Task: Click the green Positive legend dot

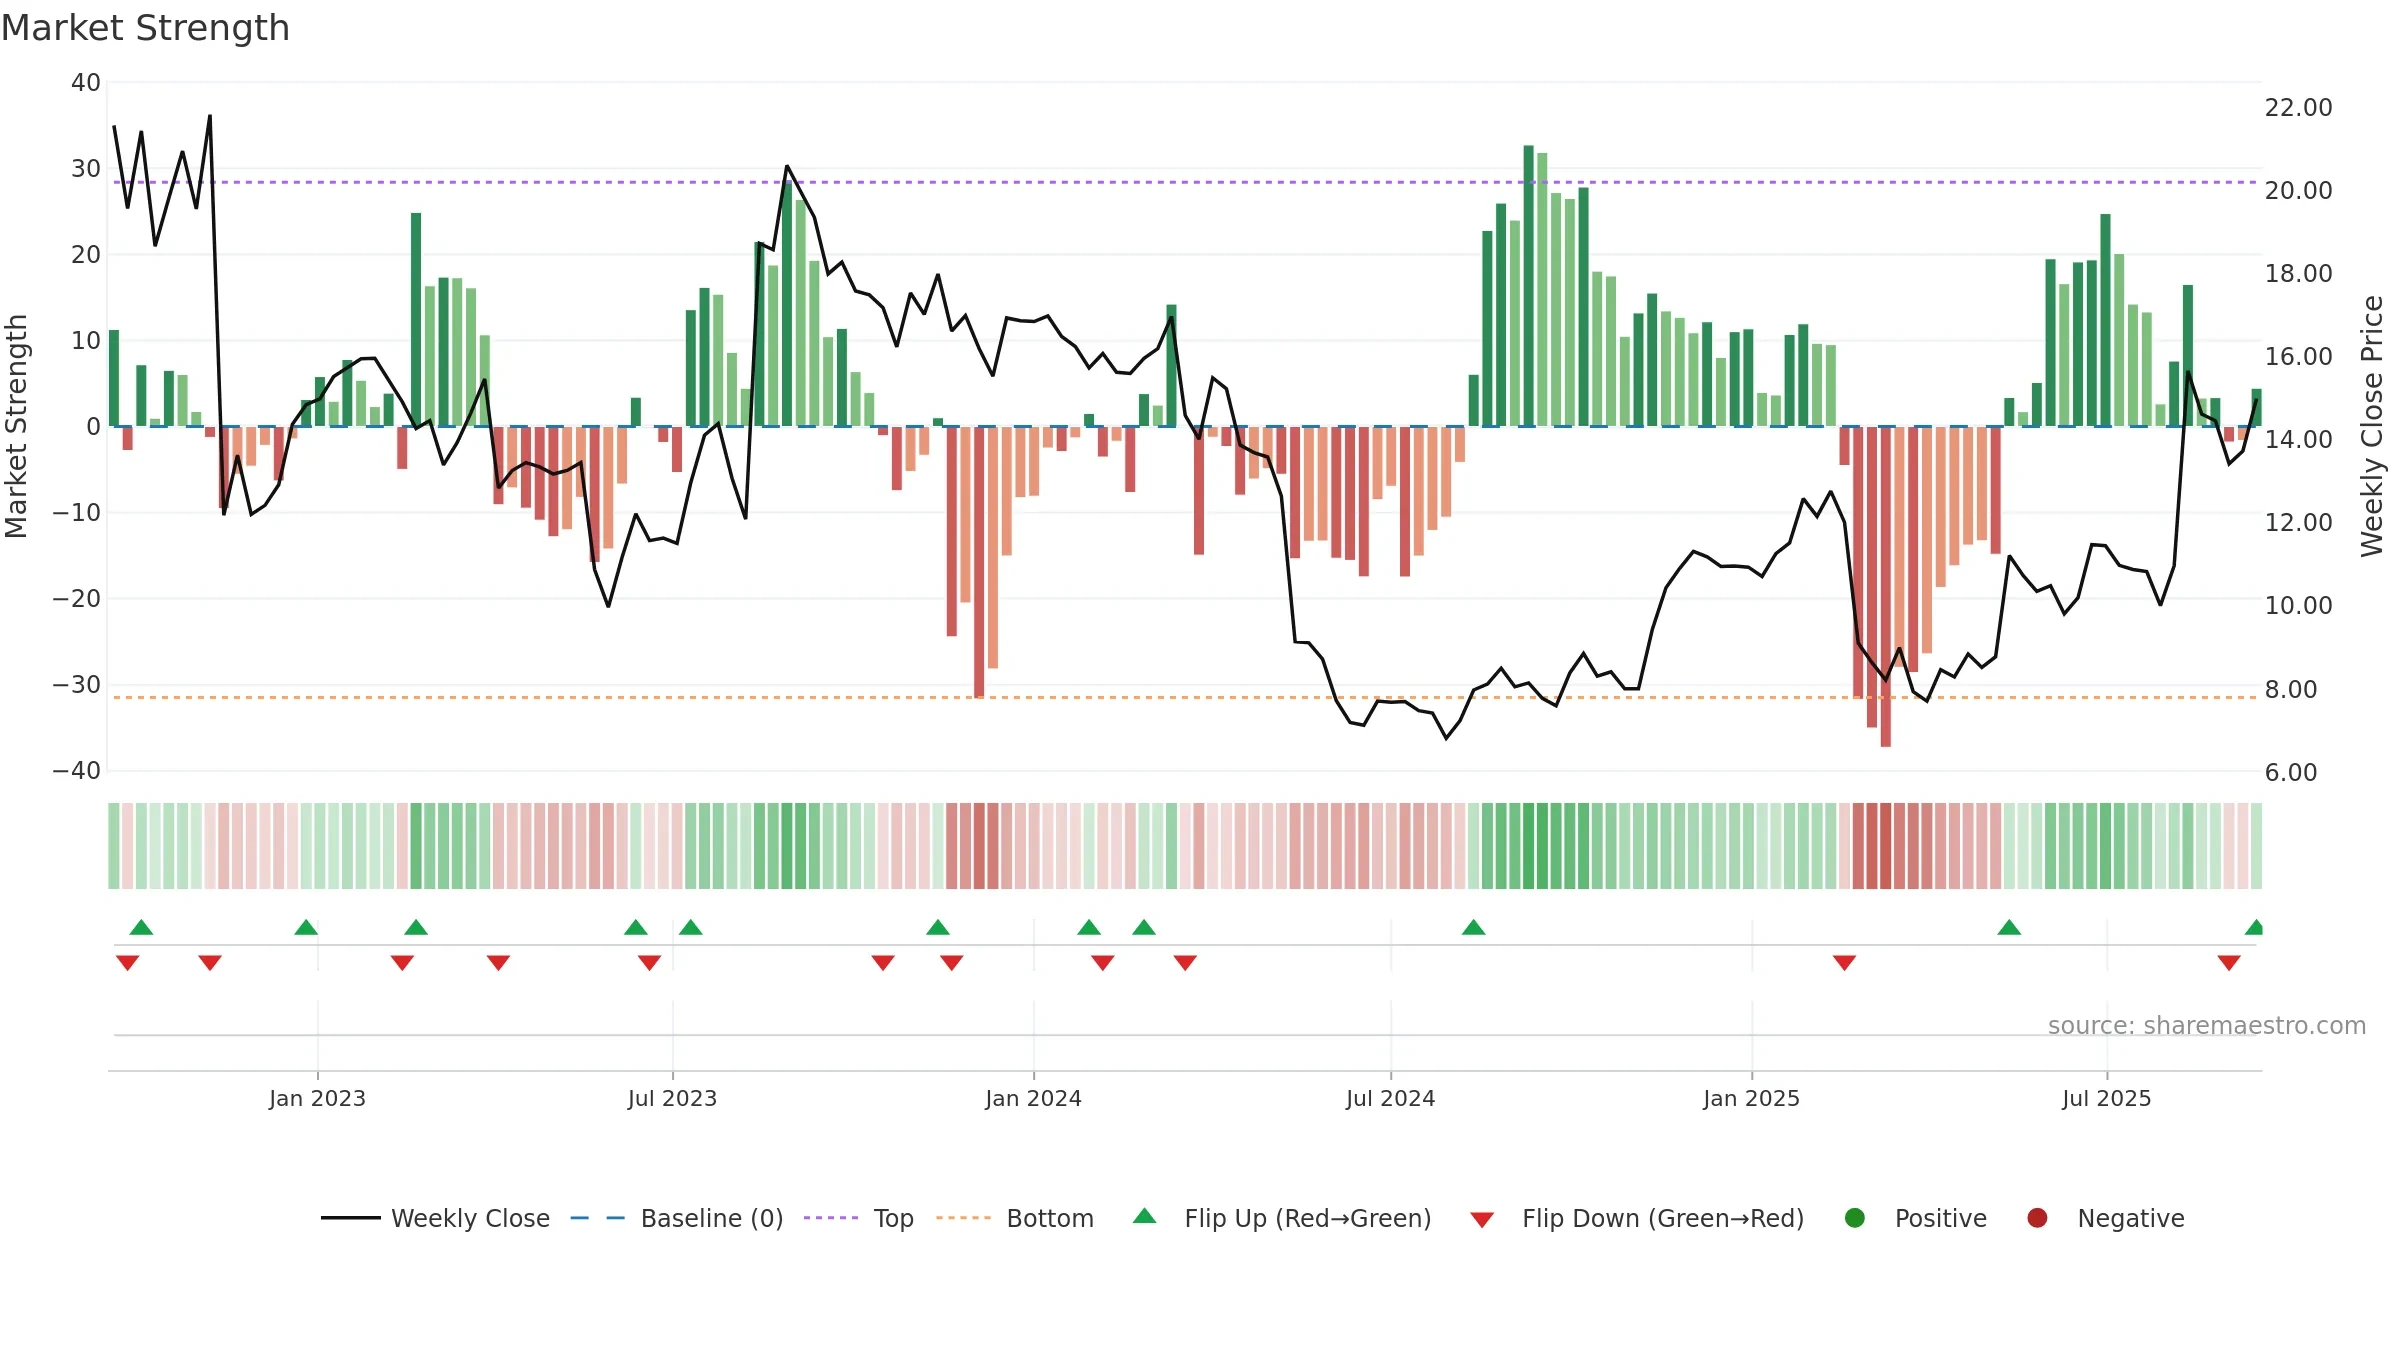Action: [1855, 1218]
